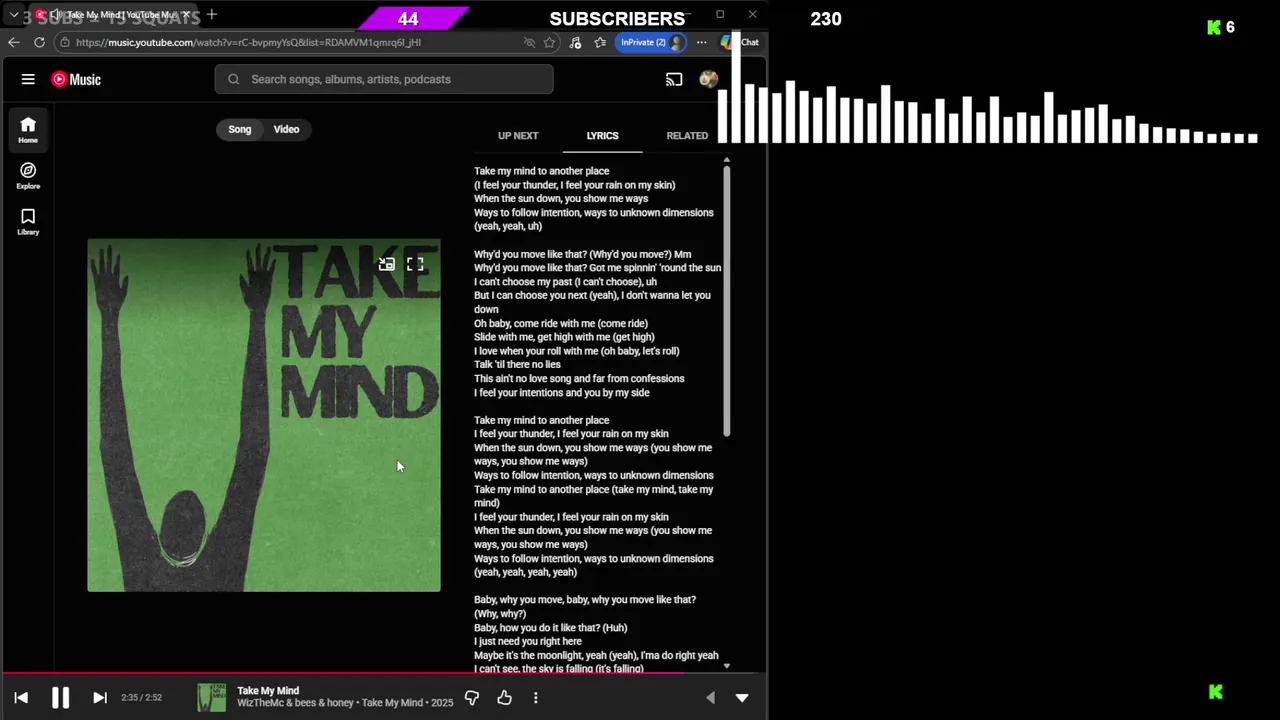Open the YouTube Music hamburger guide menu
Screen dimensions: 1280x720
click(x=28, y=79)
